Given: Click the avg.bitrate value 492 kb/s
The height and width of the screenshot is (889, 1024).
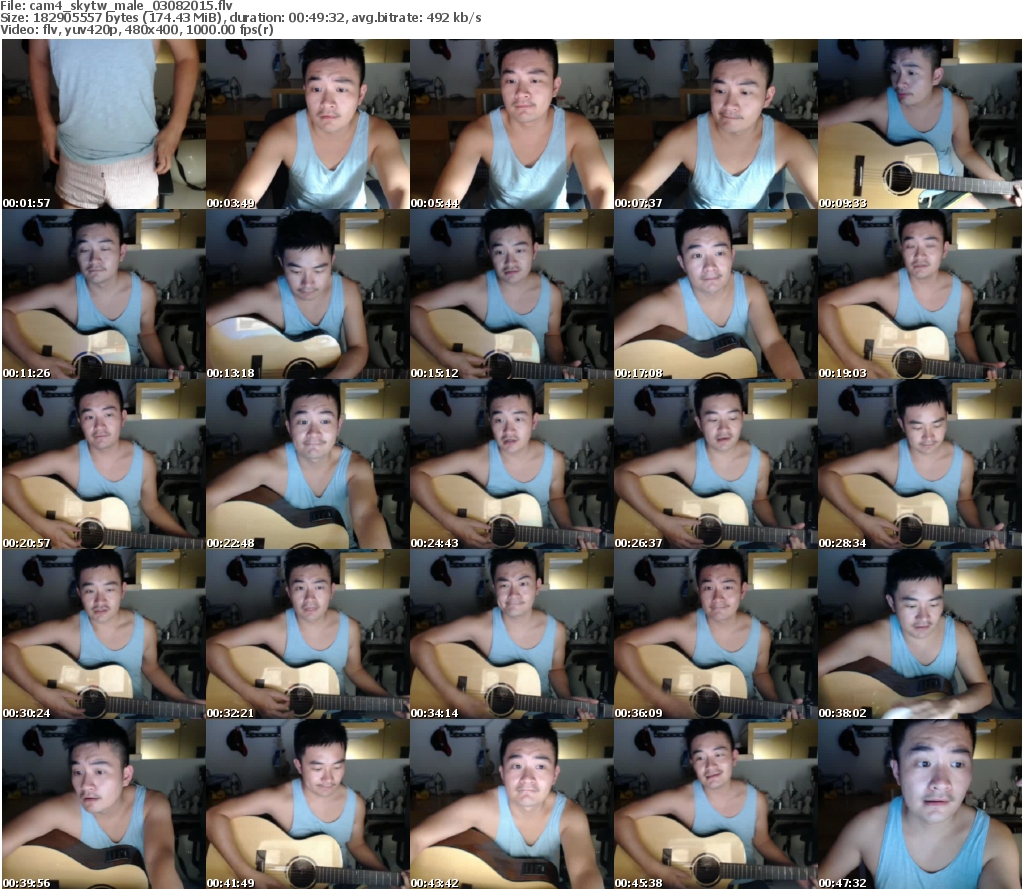Looking at the screenshot, I should [454, 18].
